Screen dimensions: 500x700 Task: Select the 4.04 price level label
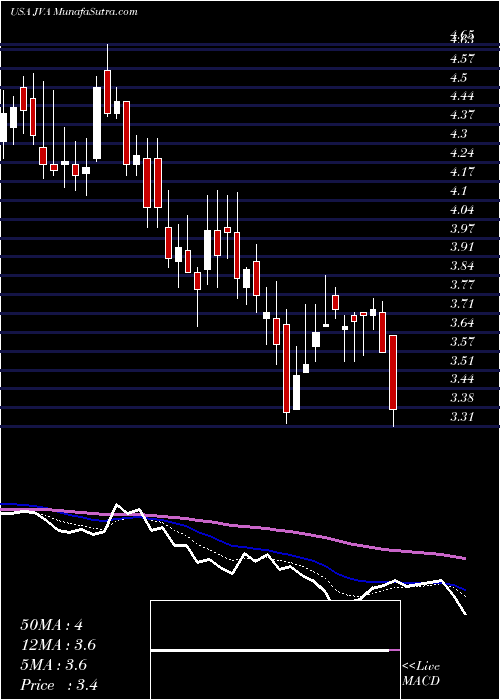[462, 209]
